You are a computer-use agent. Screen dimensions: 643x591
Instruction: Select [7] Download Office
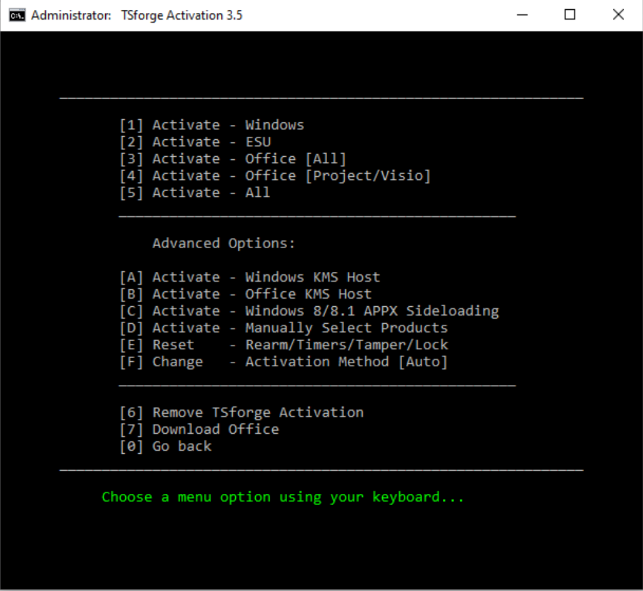[x=199, y=429]
